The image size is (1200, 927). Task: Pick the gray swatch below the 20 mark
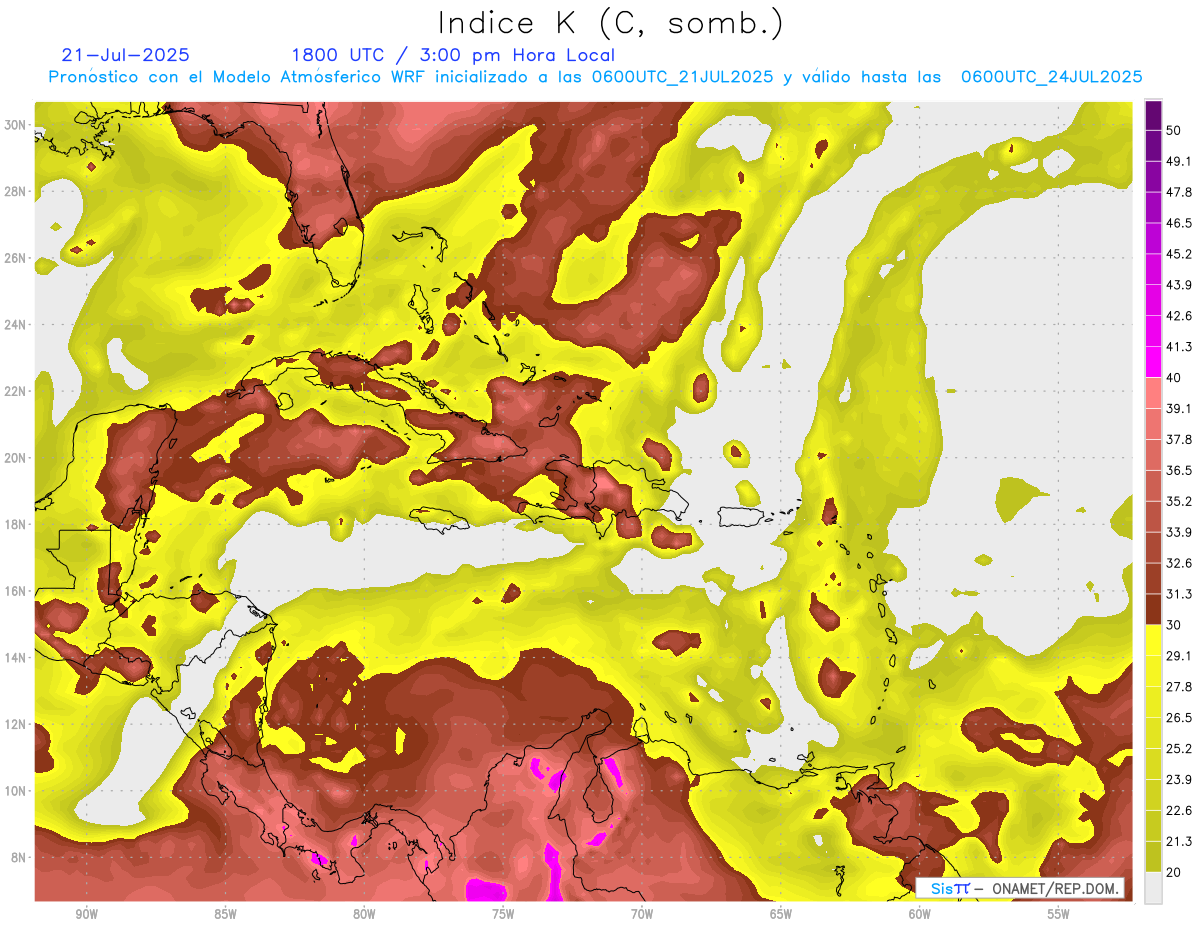click(1153, 888)
